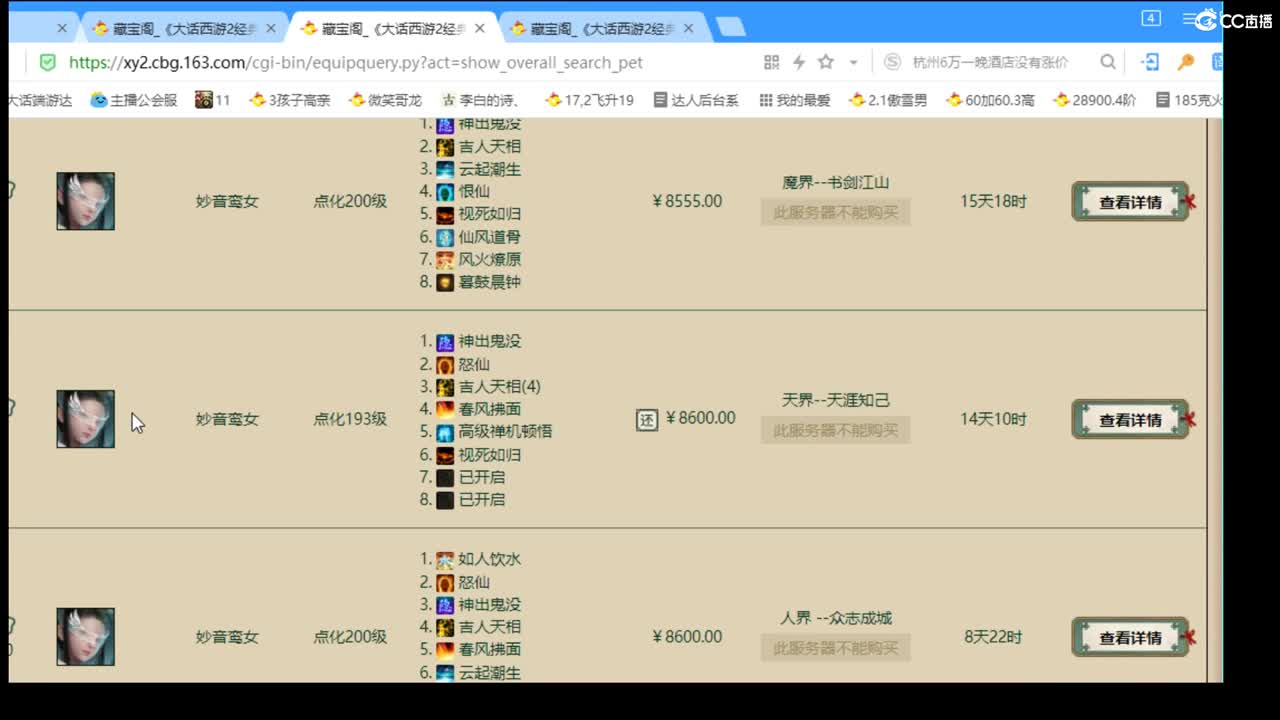Click the 云起潮生 skill icon for the ¥8555.00 pet

pos(445,169)
